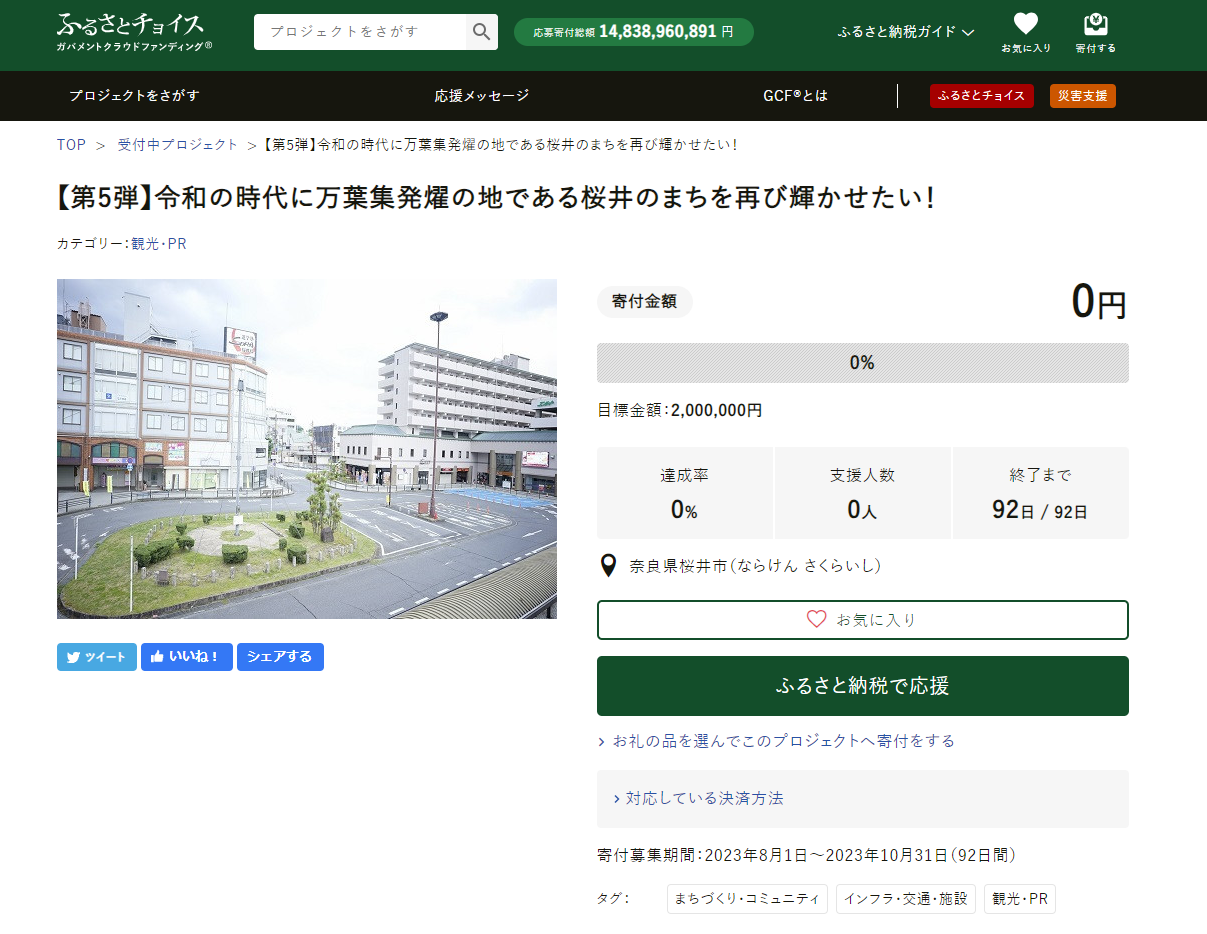
Task: Open favorites via heart icon in header
Action: click(x=1025, y=24)
